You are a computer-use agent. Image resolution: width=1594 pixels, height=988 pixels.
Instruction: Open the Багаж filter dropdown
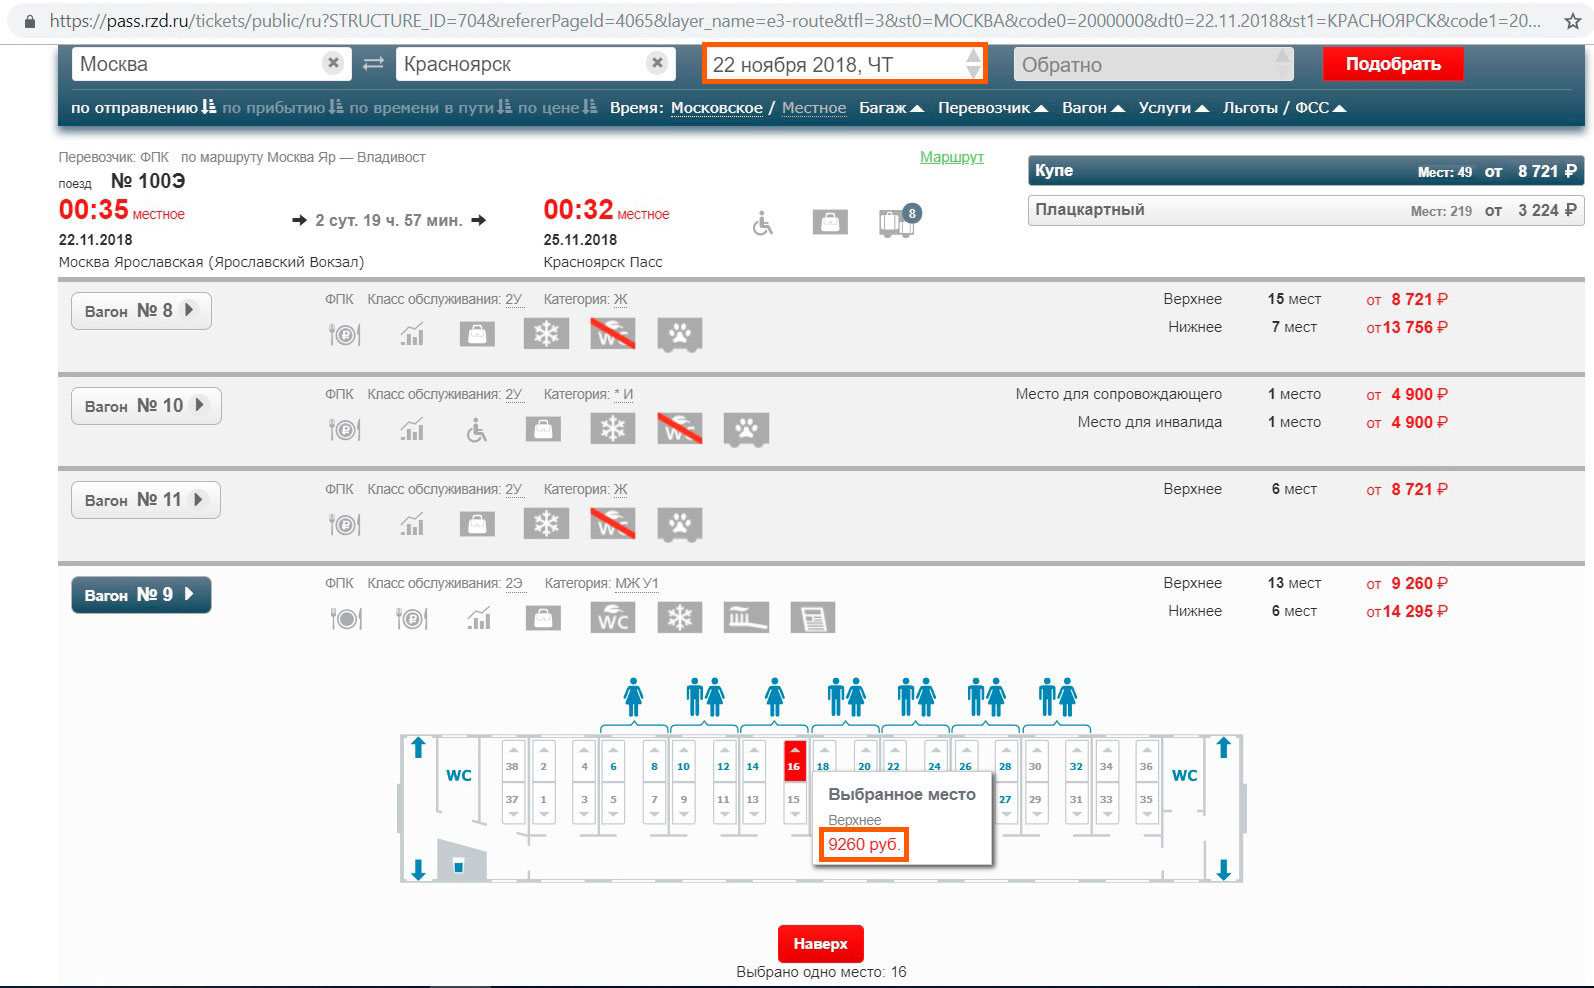891,108
